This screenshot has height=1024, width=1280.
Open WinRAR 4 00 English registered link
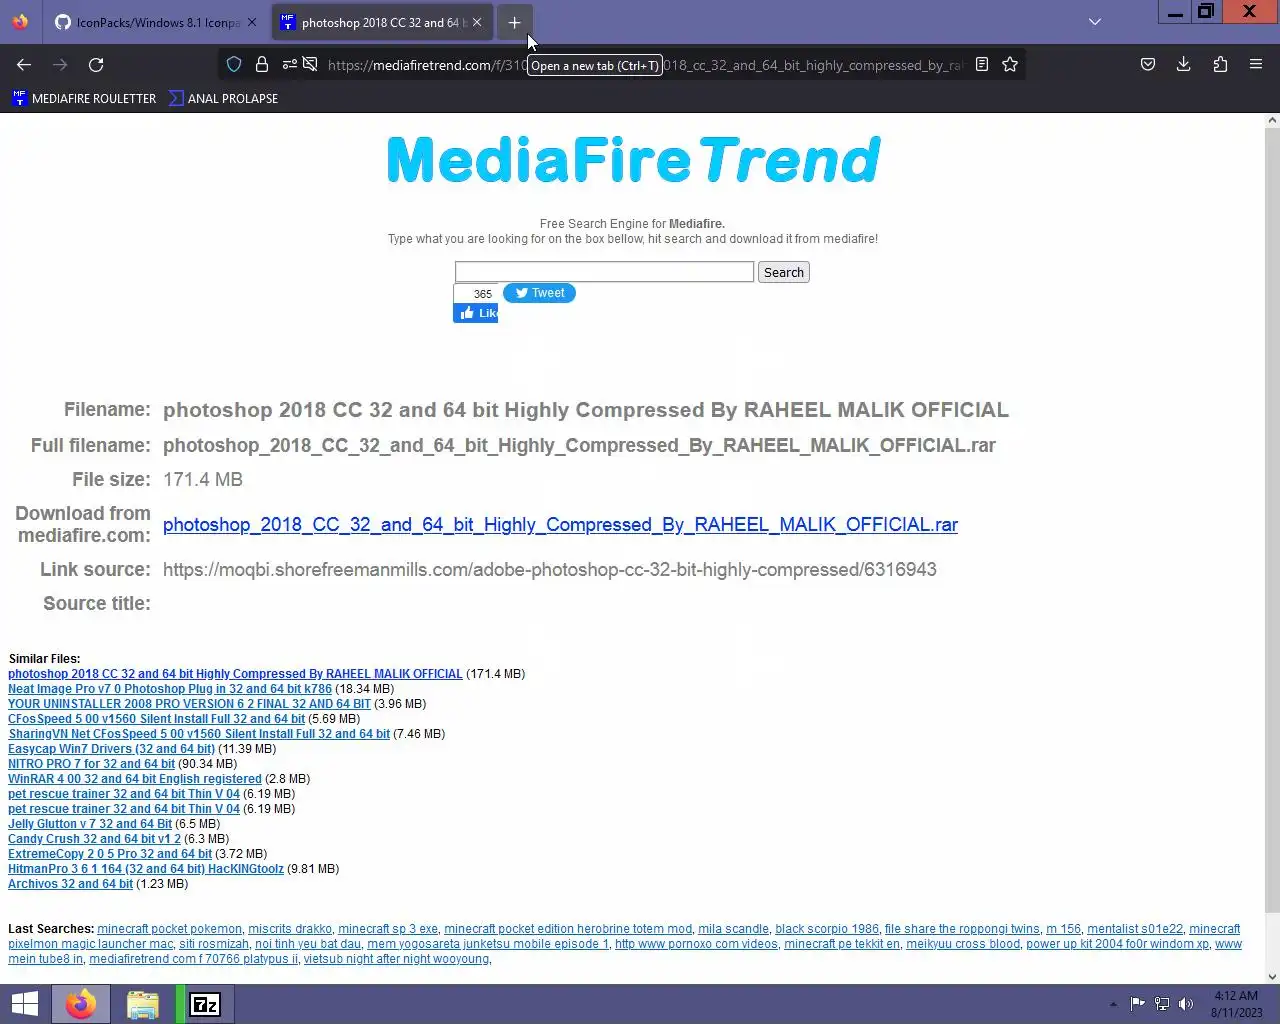[135, 779]
